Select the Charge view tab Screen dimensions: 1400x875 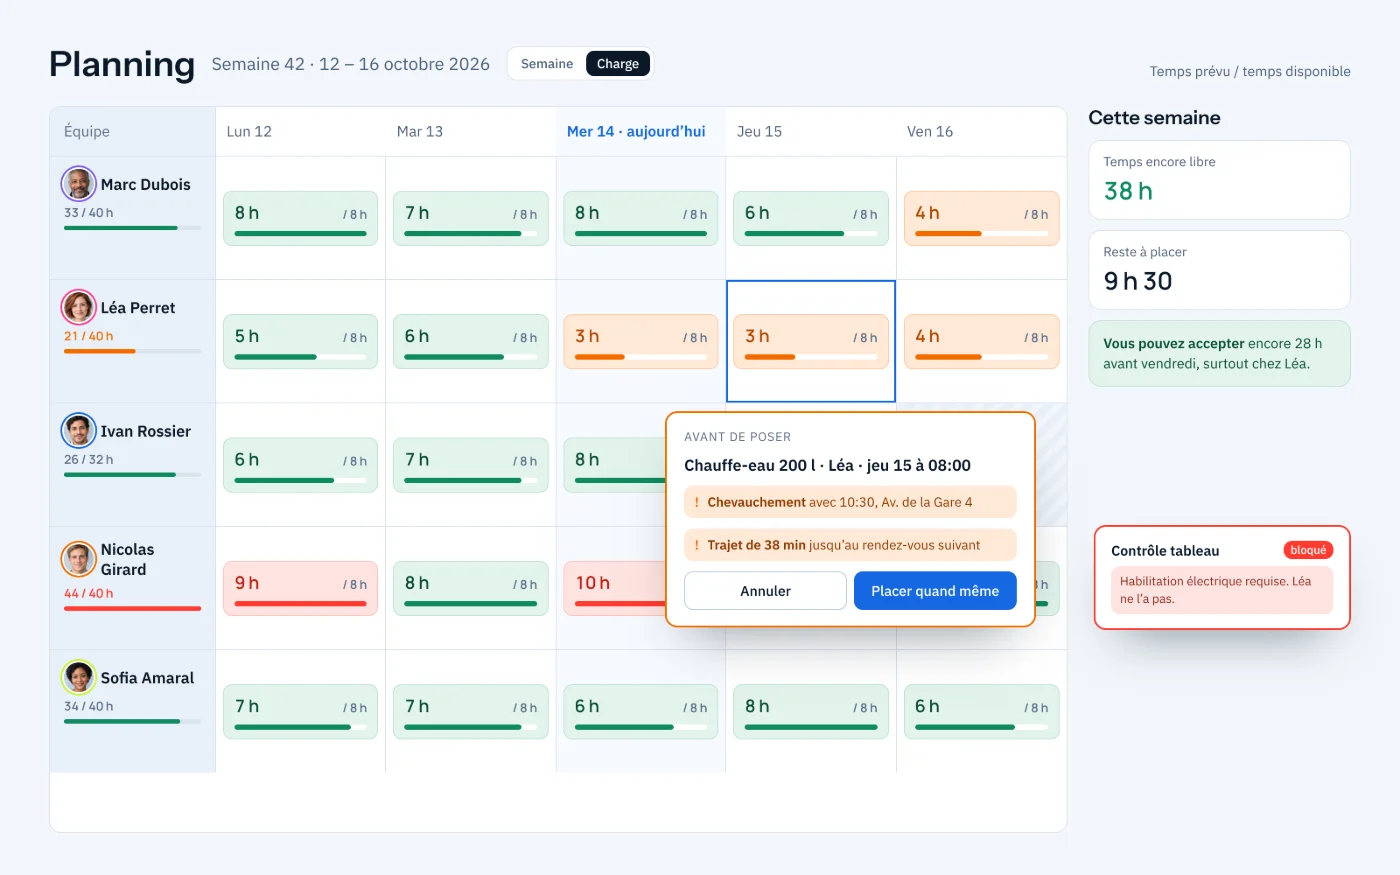[x=618, y=64]
